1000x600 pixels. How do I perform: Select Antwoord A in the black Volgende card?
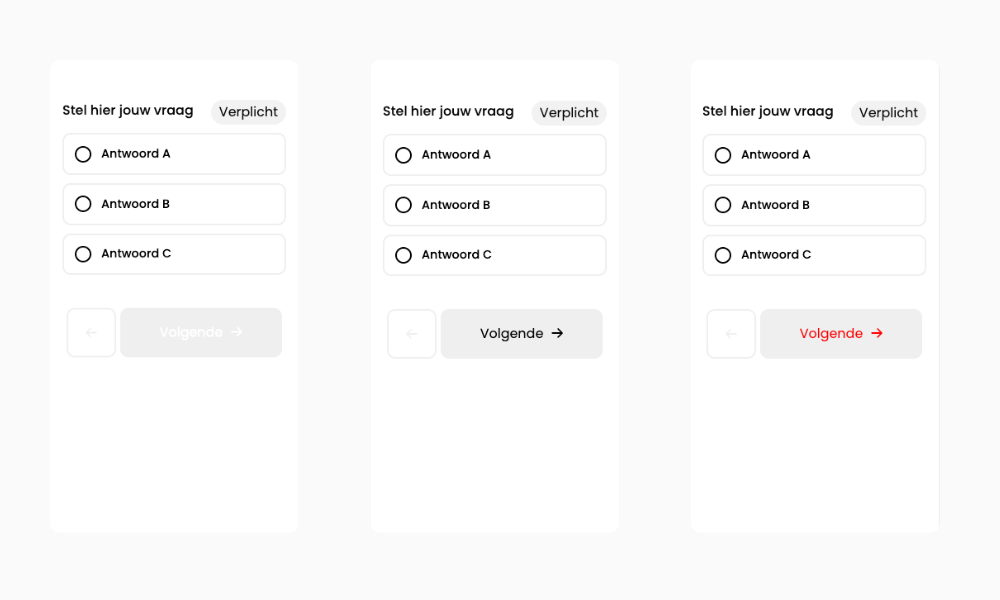pos(403,155)
